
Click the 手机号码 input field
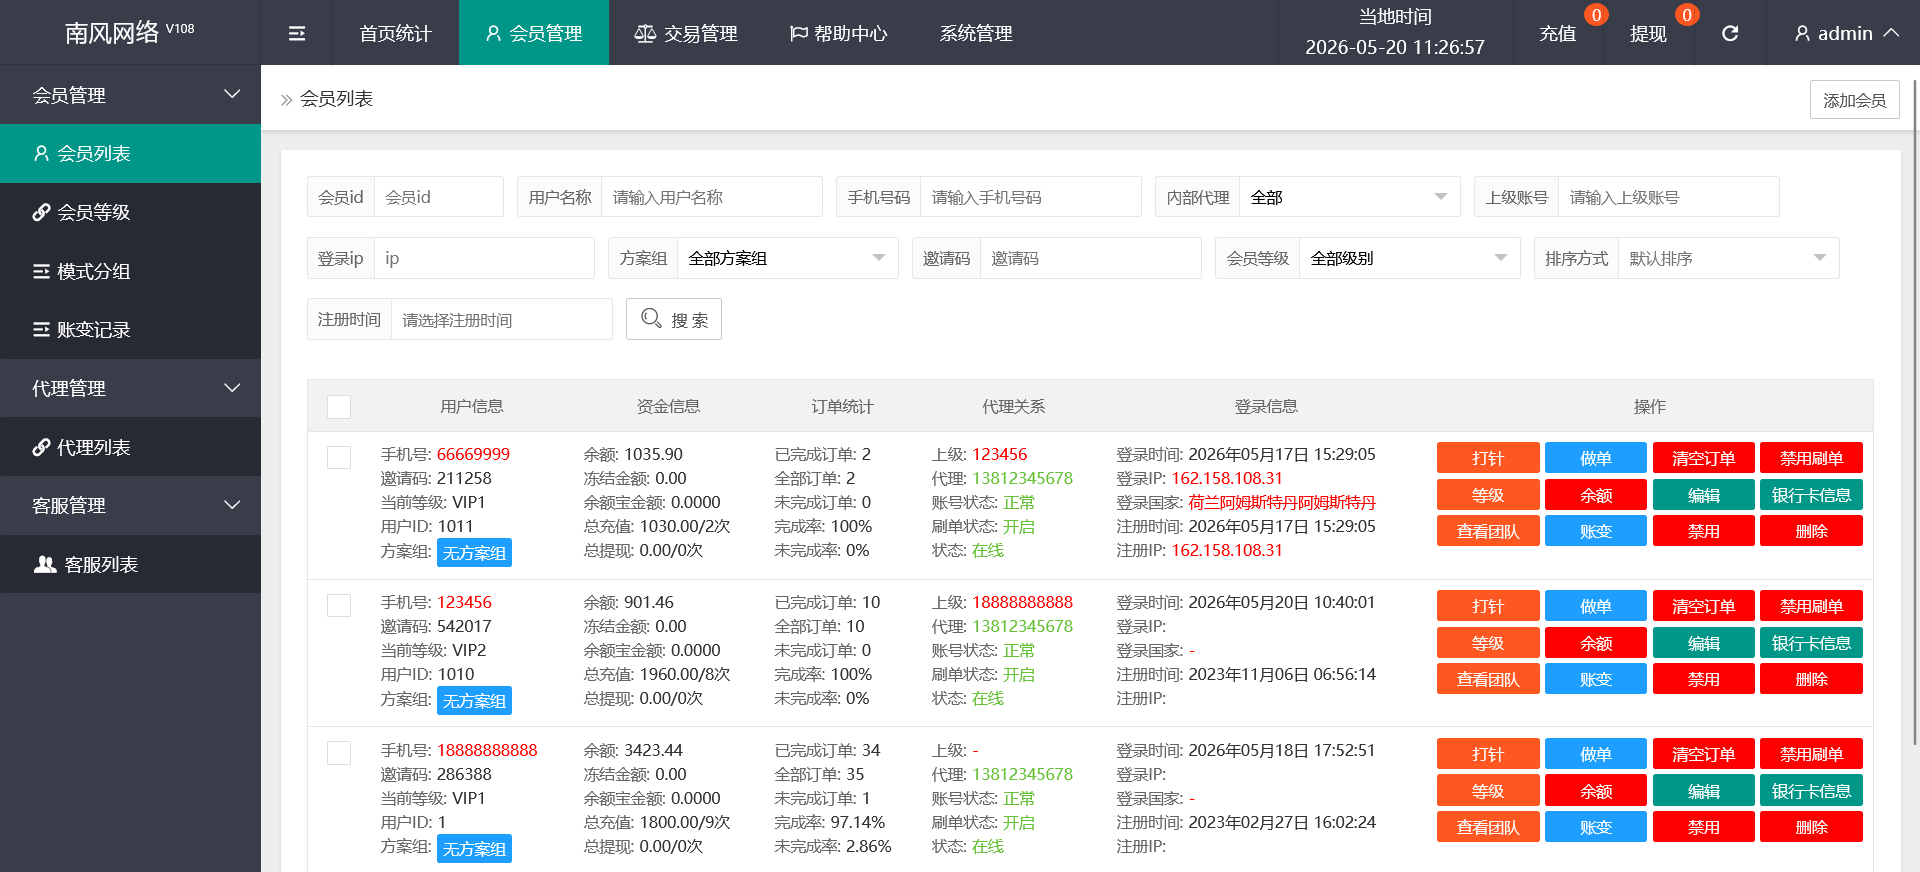pyautogui.click(x=1030, y=197)
